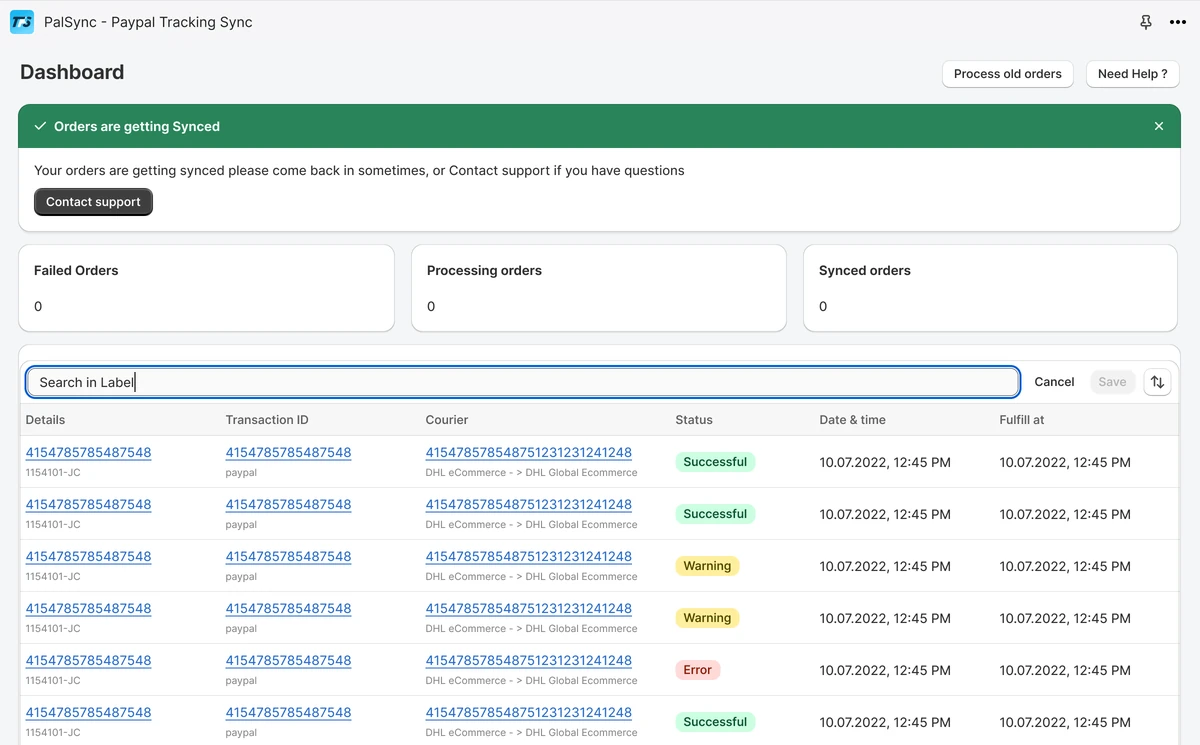Click the Dashboard page heading
The height and width of the screenshot is (745, 1200).
(x=72, y=72)
